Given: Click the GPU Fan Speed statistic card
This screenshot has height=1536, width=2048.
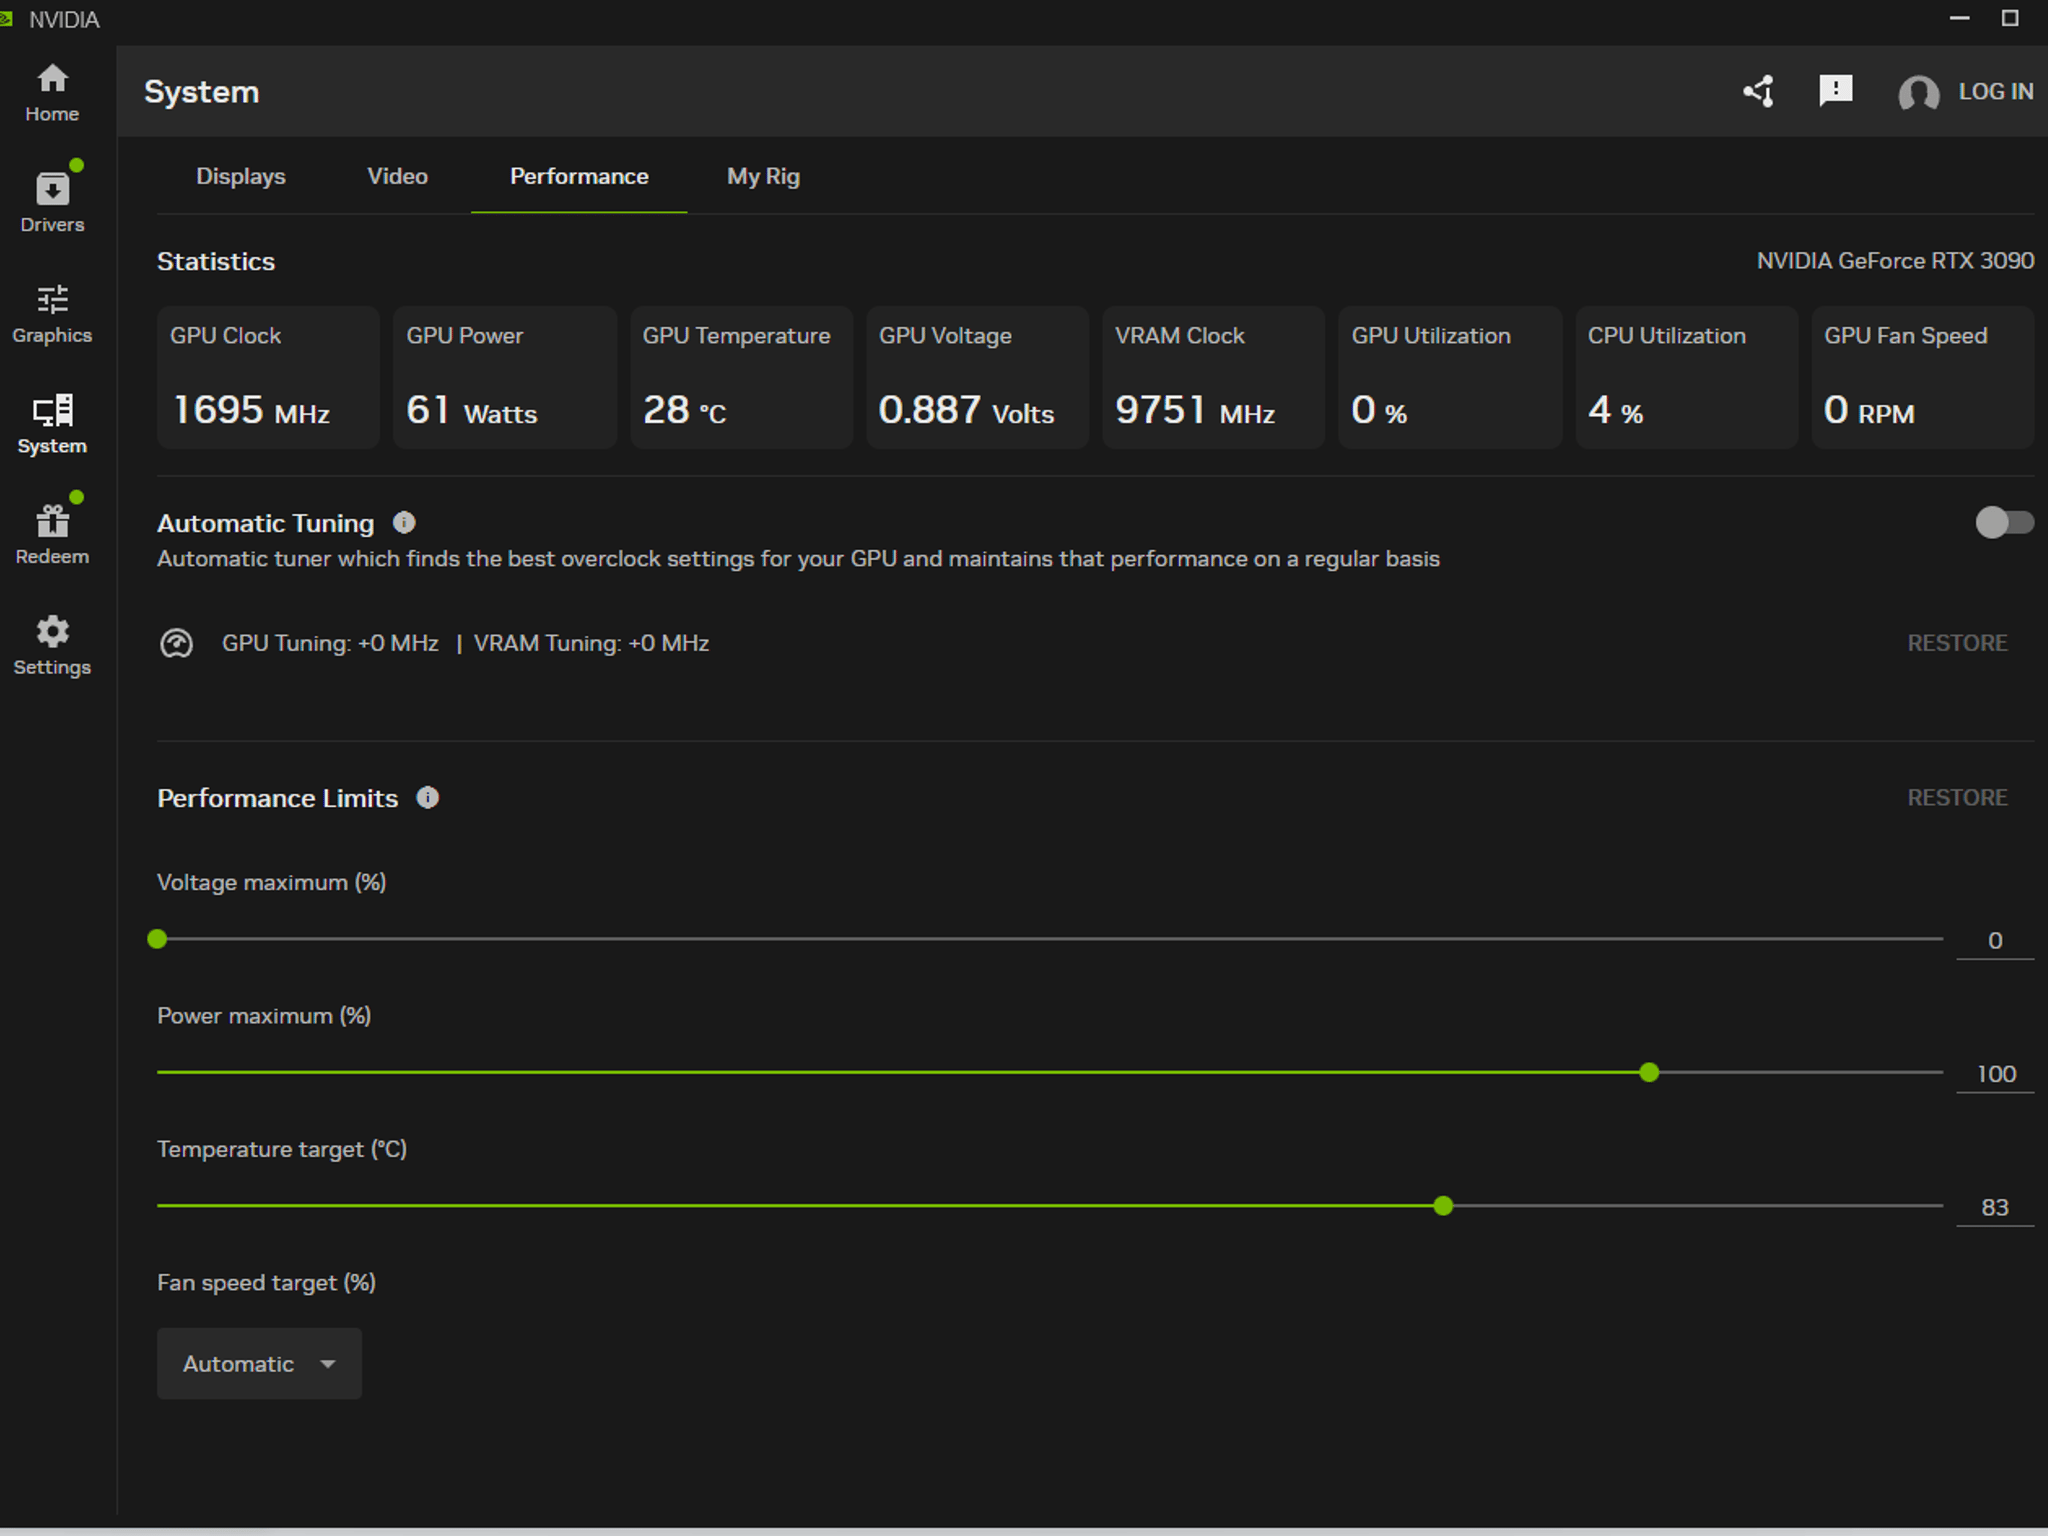Looking at the screenshot, I should (x=1922, y=377).
